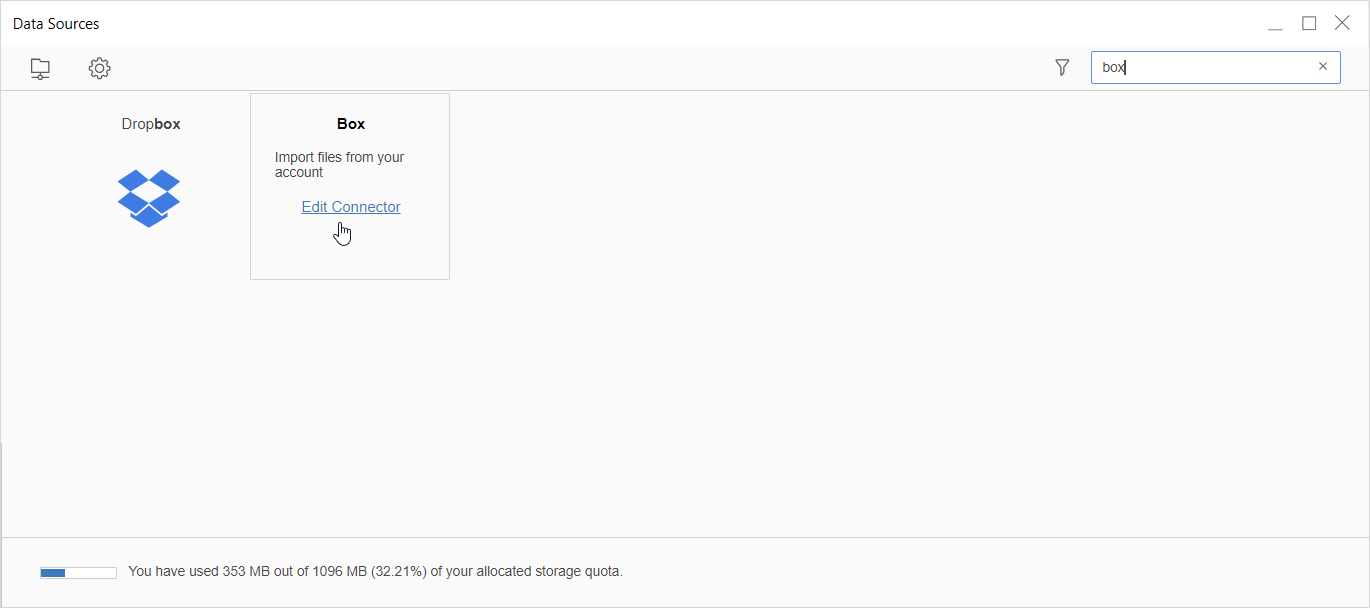
Task: Focus the search field containing 'box'
Action: point(1200,67)
